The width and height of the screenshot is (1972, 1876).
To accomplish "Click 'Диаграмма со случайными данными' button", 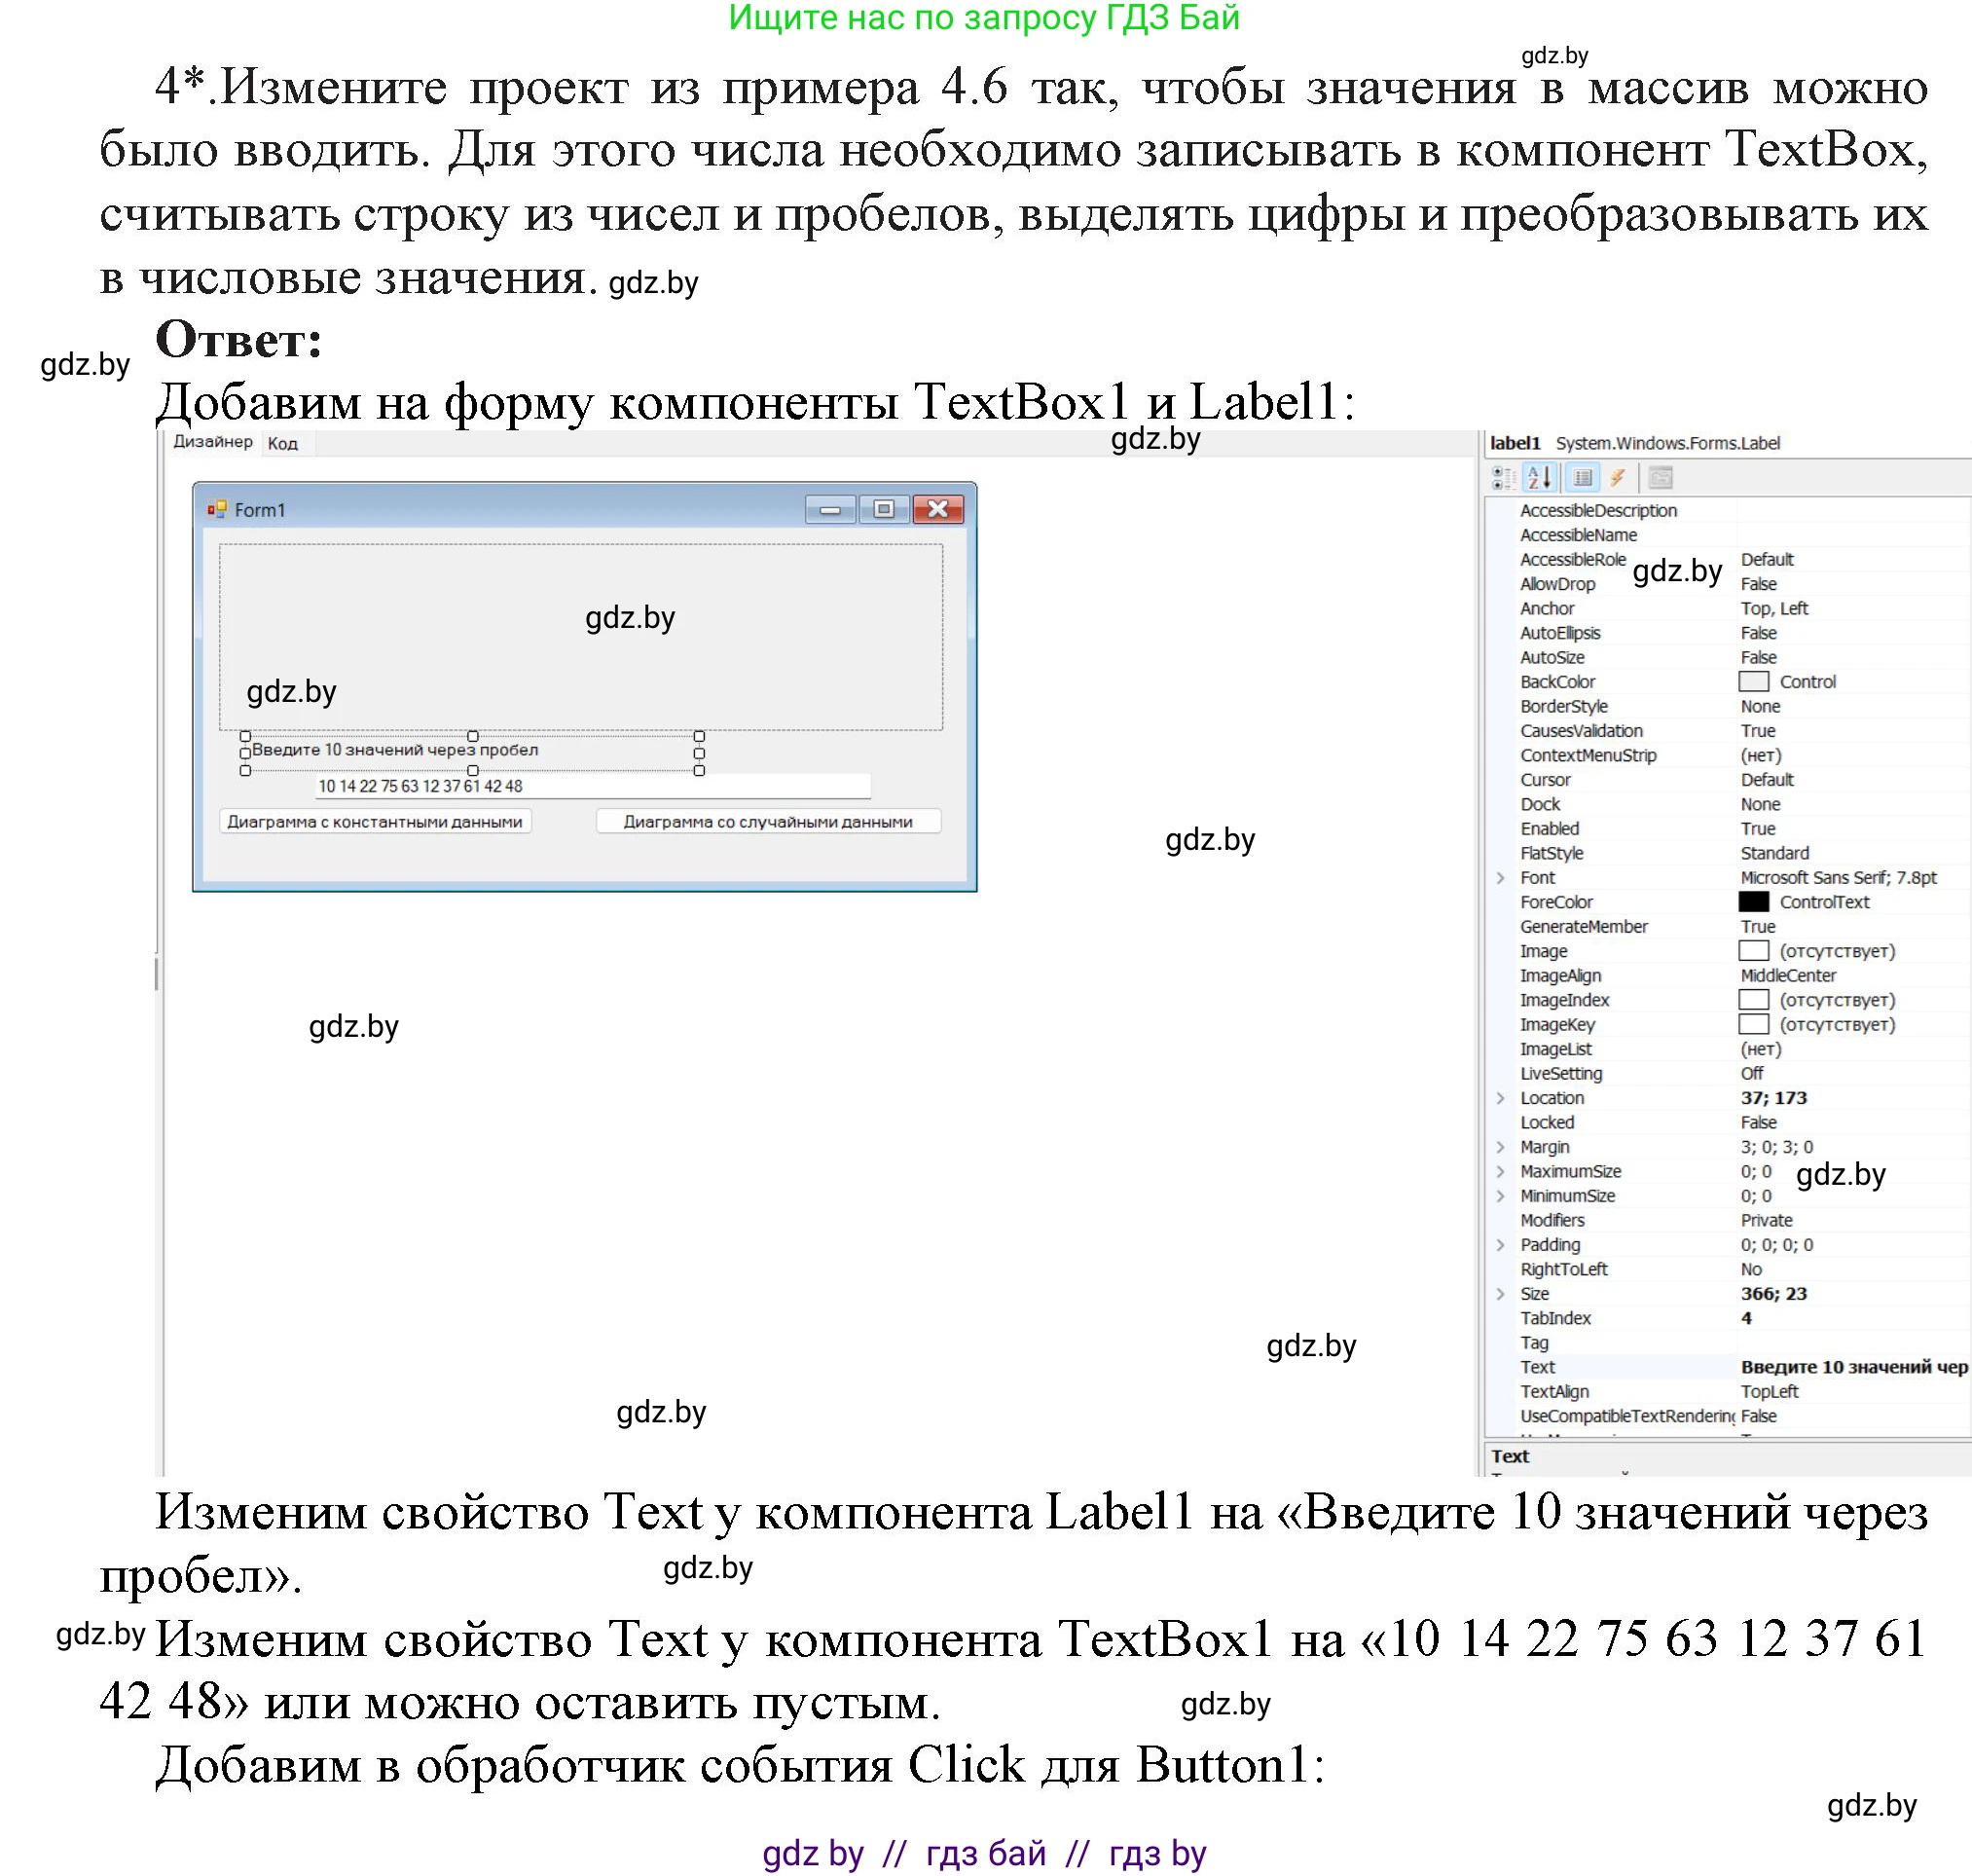I will tap(768, 822).
